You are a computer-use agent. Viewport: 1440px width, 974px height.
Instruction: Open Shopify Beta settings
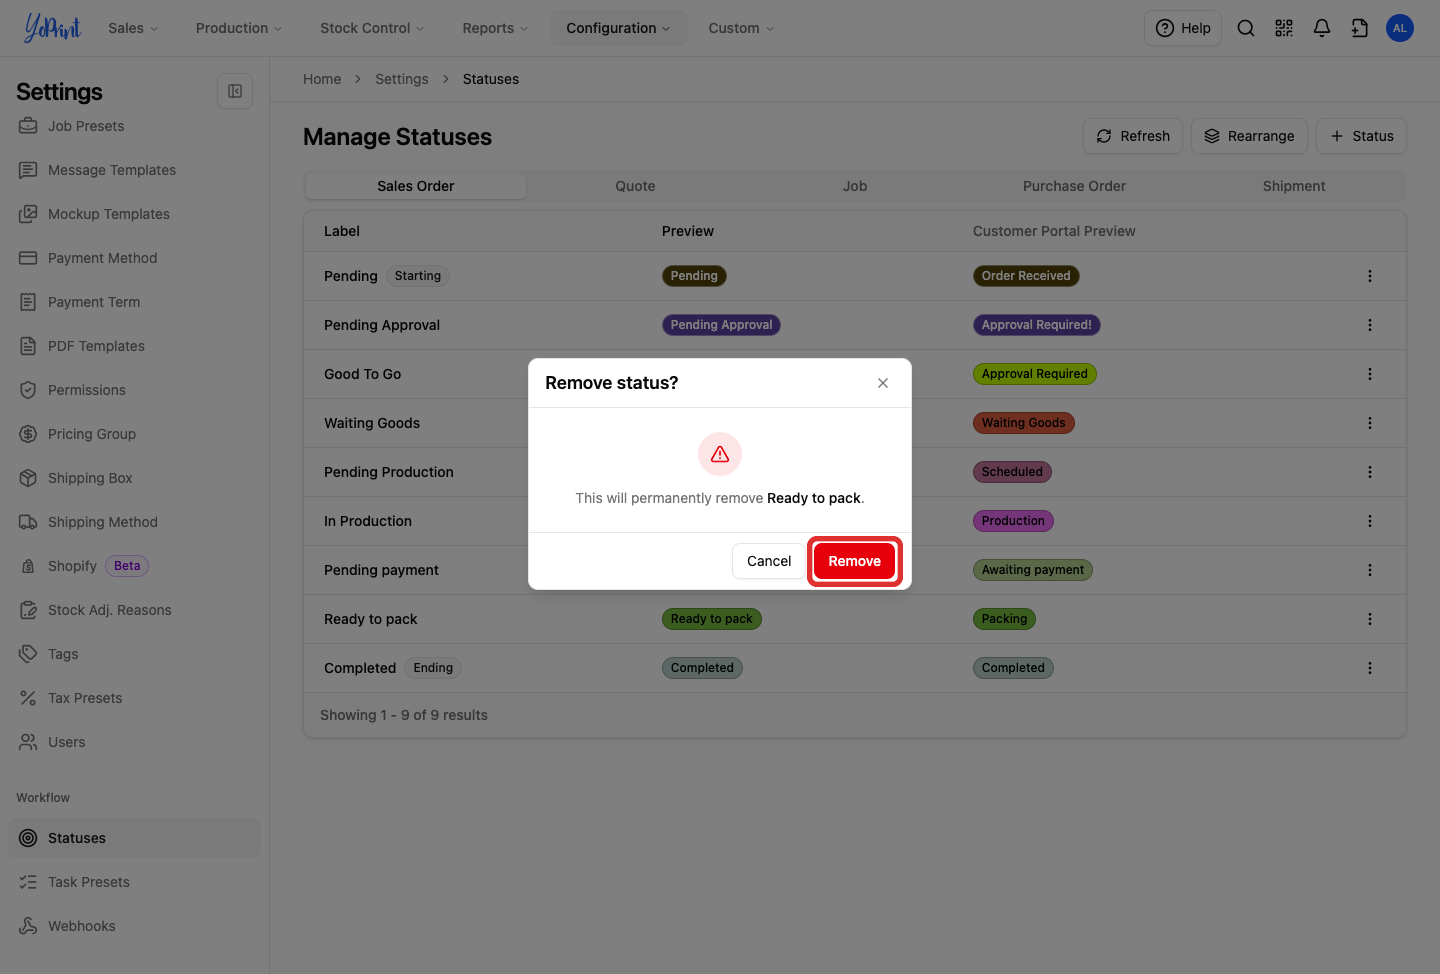[x=134, y=566]
